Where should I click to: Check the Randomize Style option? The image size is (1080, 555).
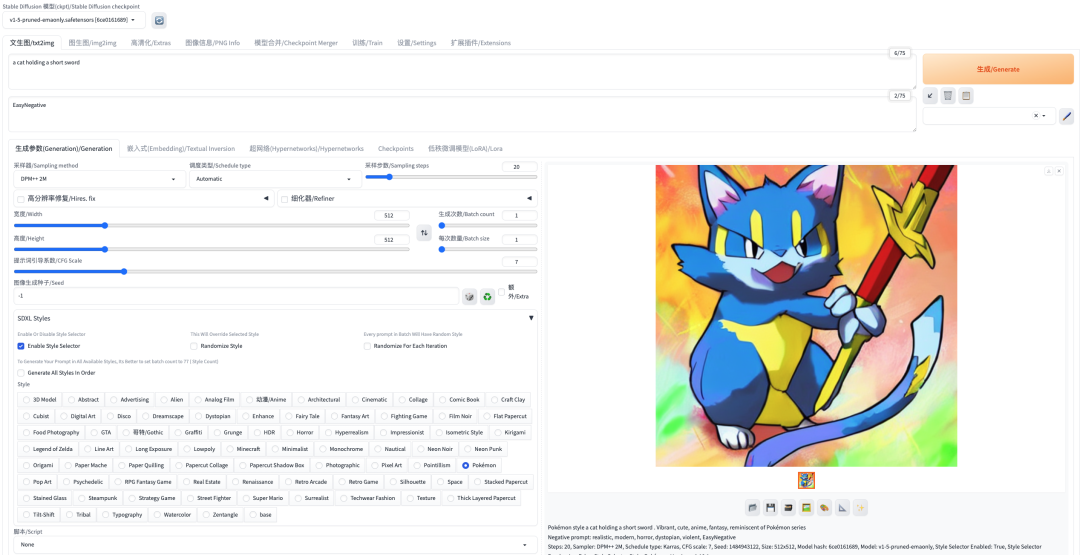tap(194, 346)
